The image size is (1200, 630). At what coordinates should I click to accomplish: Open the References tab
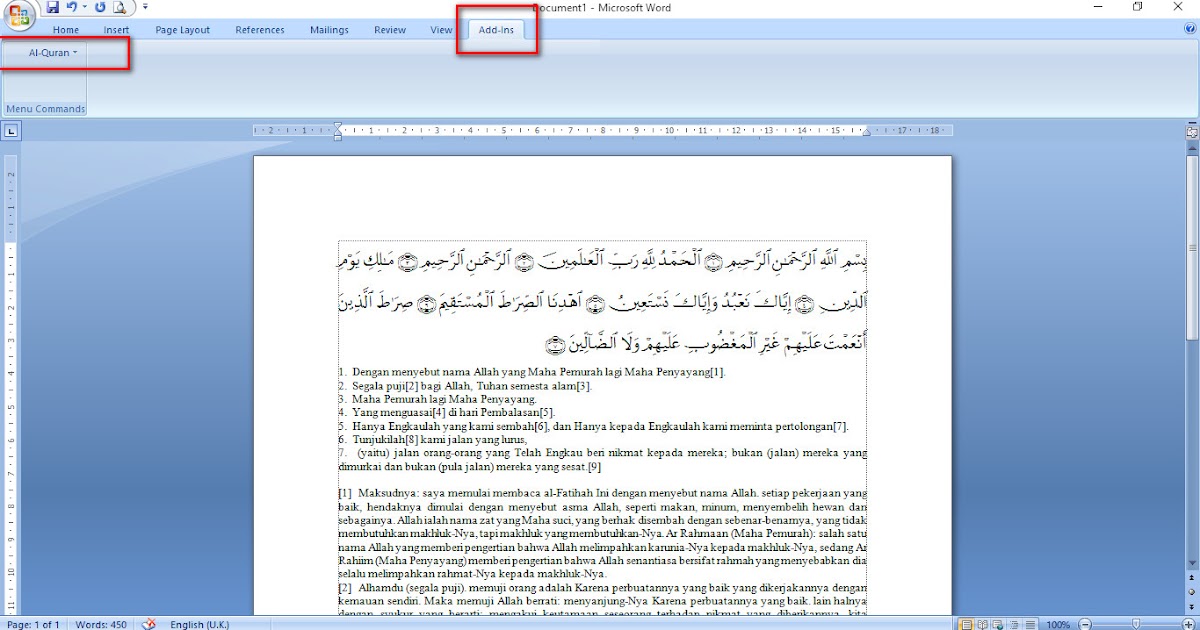[260, 30]
